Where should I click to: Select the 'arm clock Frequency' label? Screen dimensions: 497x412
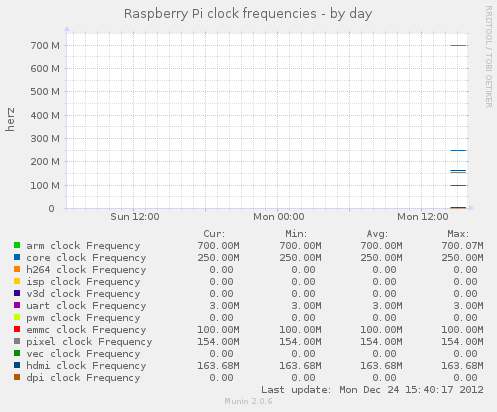coord(83,246)
